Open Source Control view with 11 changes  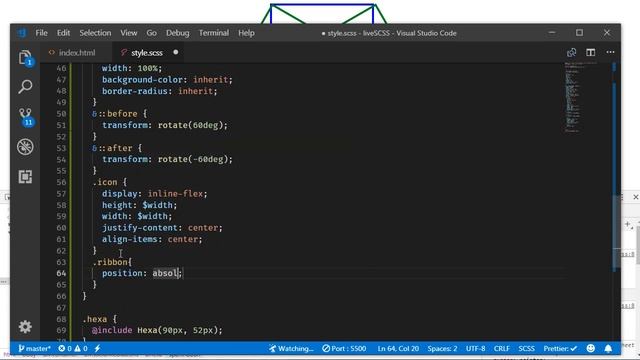(26, 117)
